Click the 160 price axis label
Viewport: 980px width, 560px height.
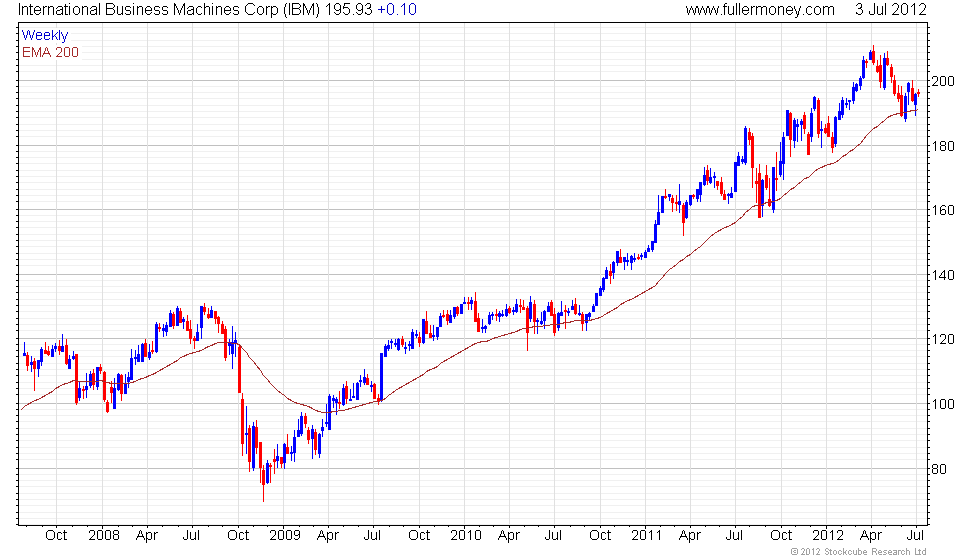click(x=943, y=211)
